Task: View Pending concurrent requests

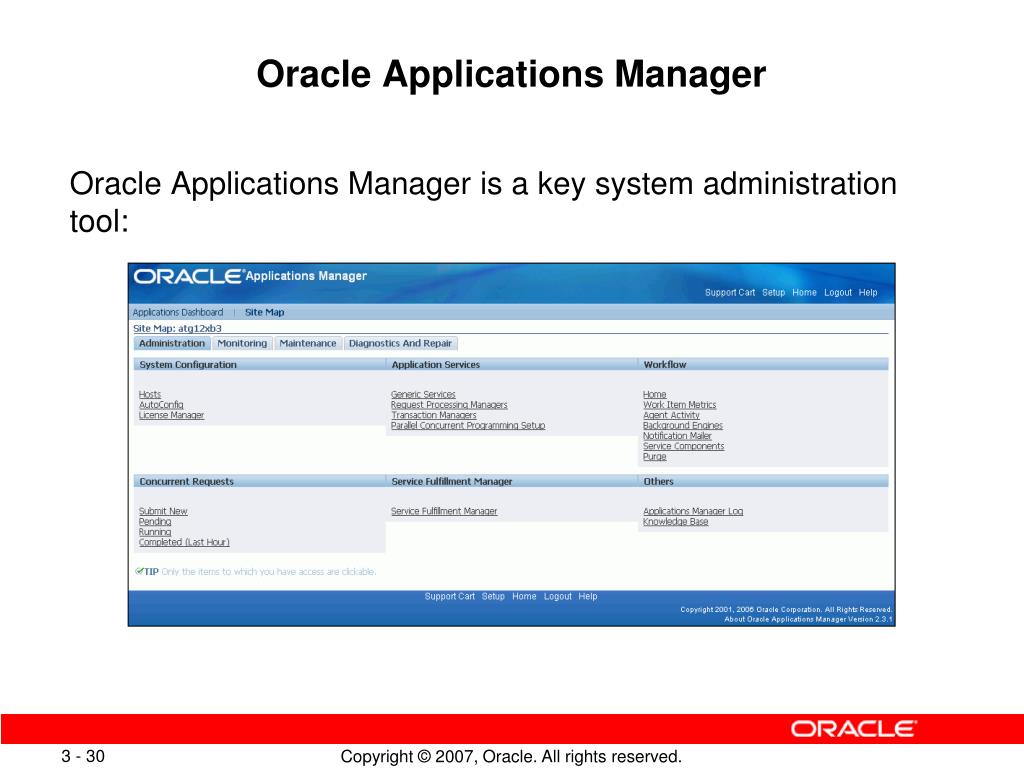Action: [x=155, y=522]
